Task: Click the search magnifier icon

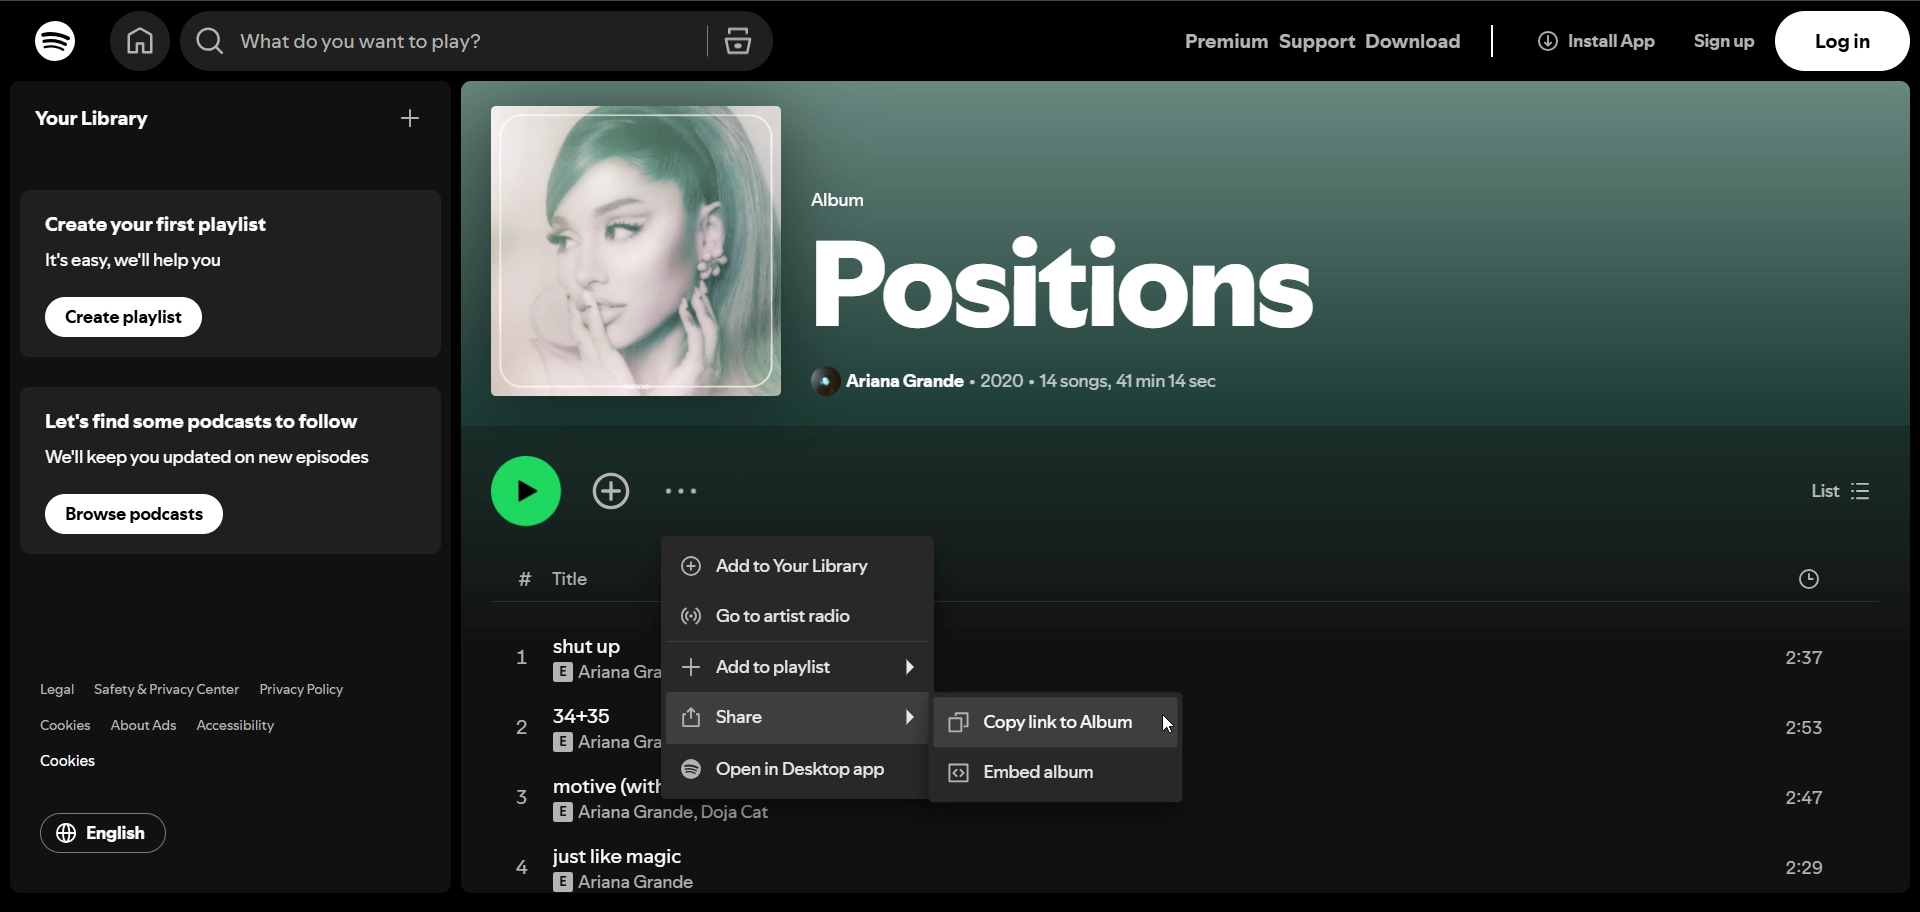Action: 210,41
